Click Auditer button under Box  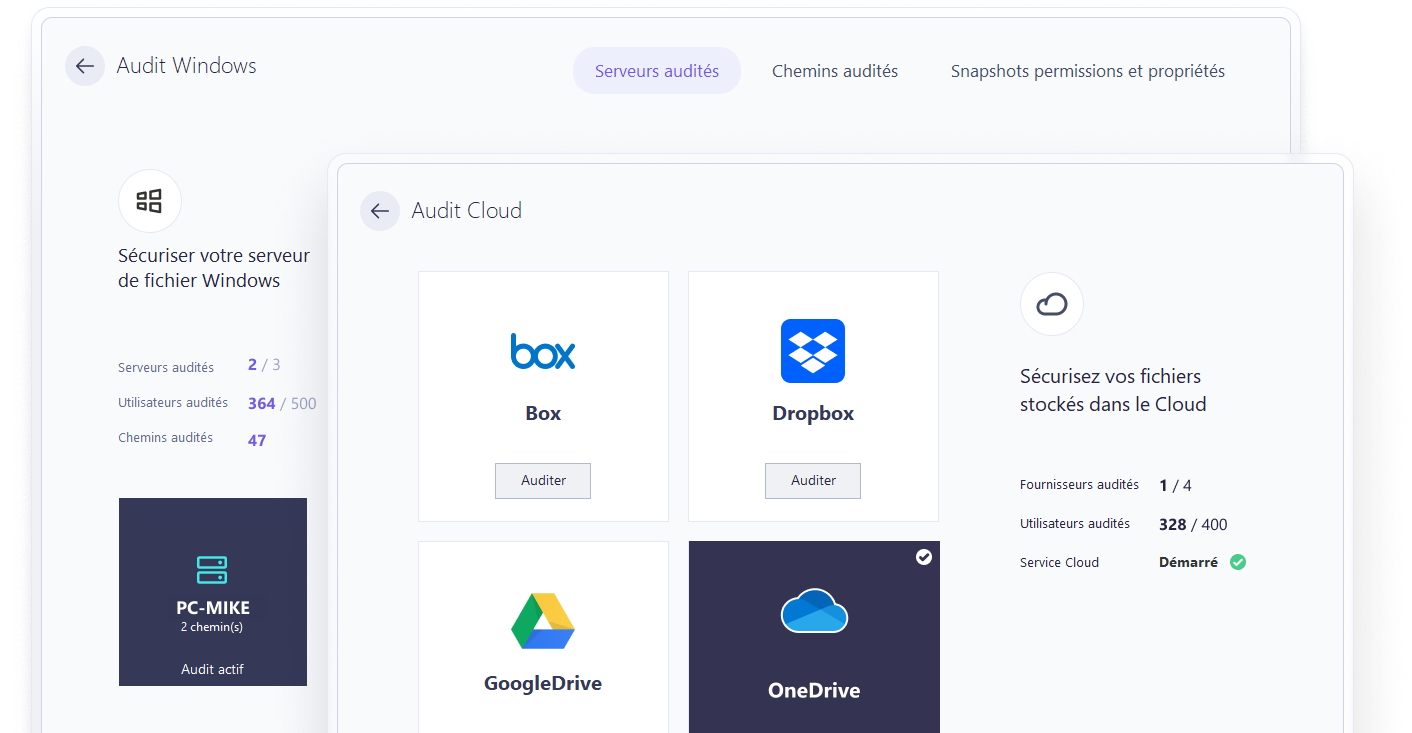543,481
